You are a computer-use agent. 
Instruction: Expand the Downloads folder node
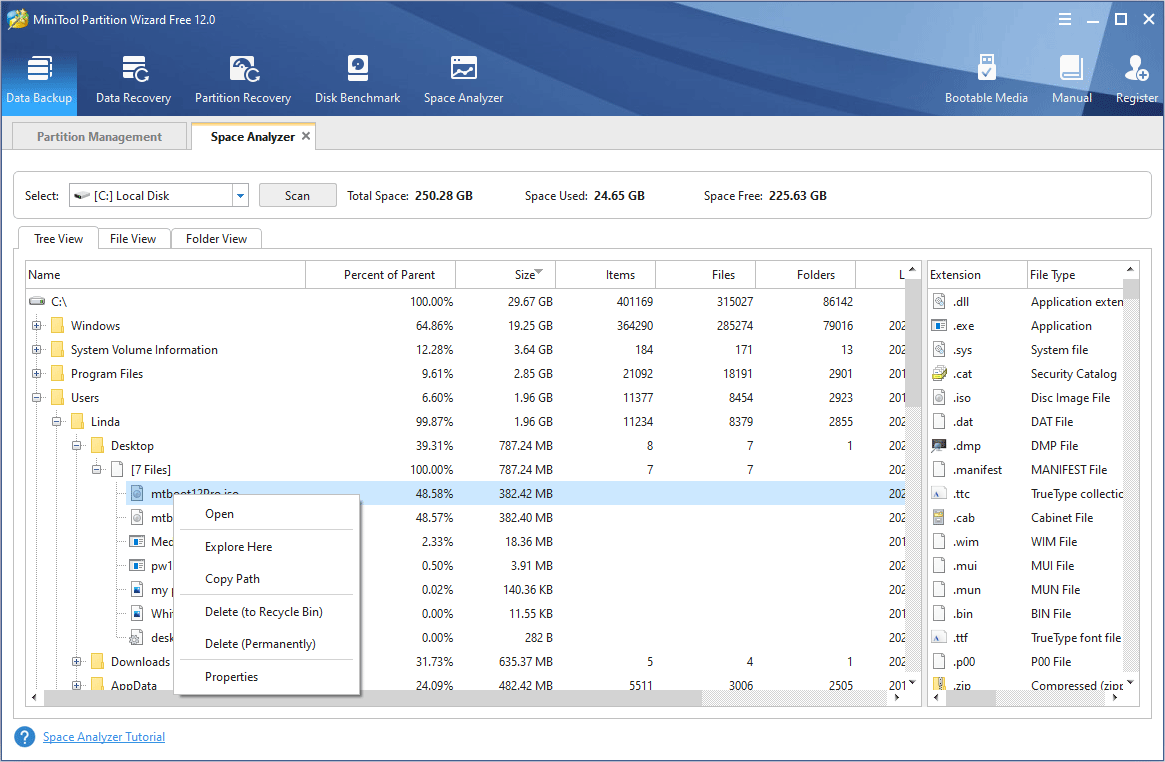point(76,661)
